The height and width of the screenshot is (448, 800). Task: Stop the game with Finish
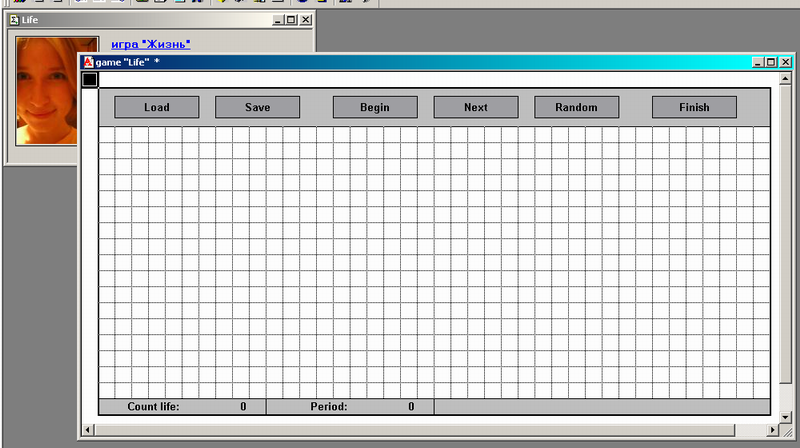(694, 107)
